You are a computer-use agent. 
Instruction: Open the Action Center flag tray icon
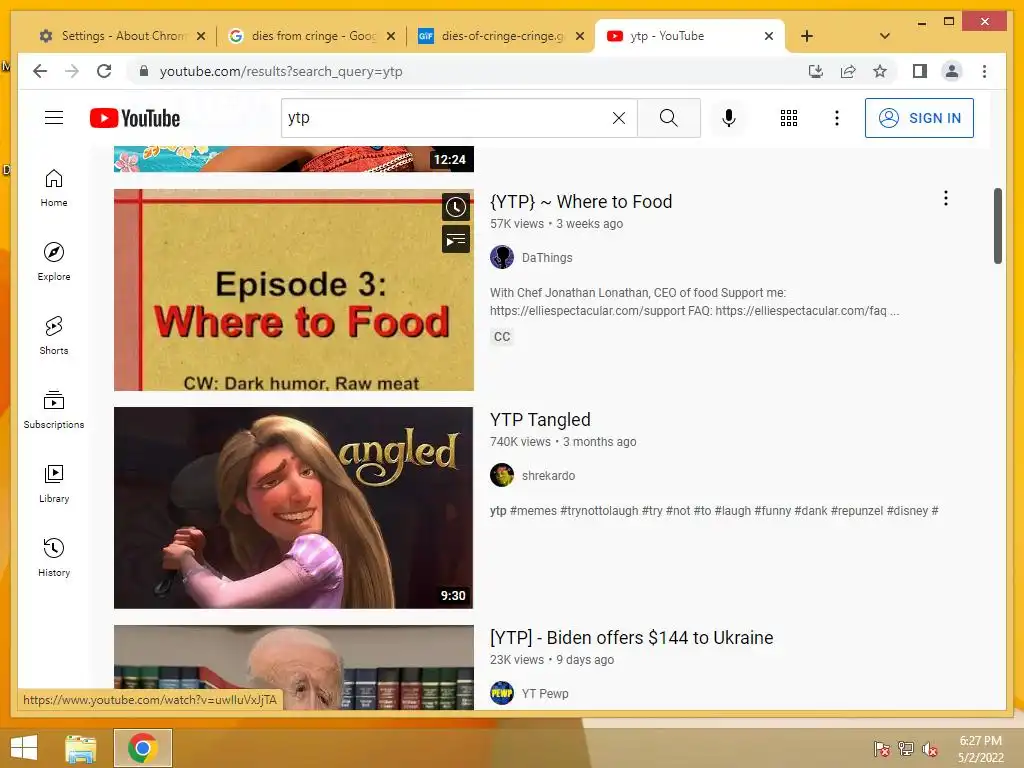point(882,749)
